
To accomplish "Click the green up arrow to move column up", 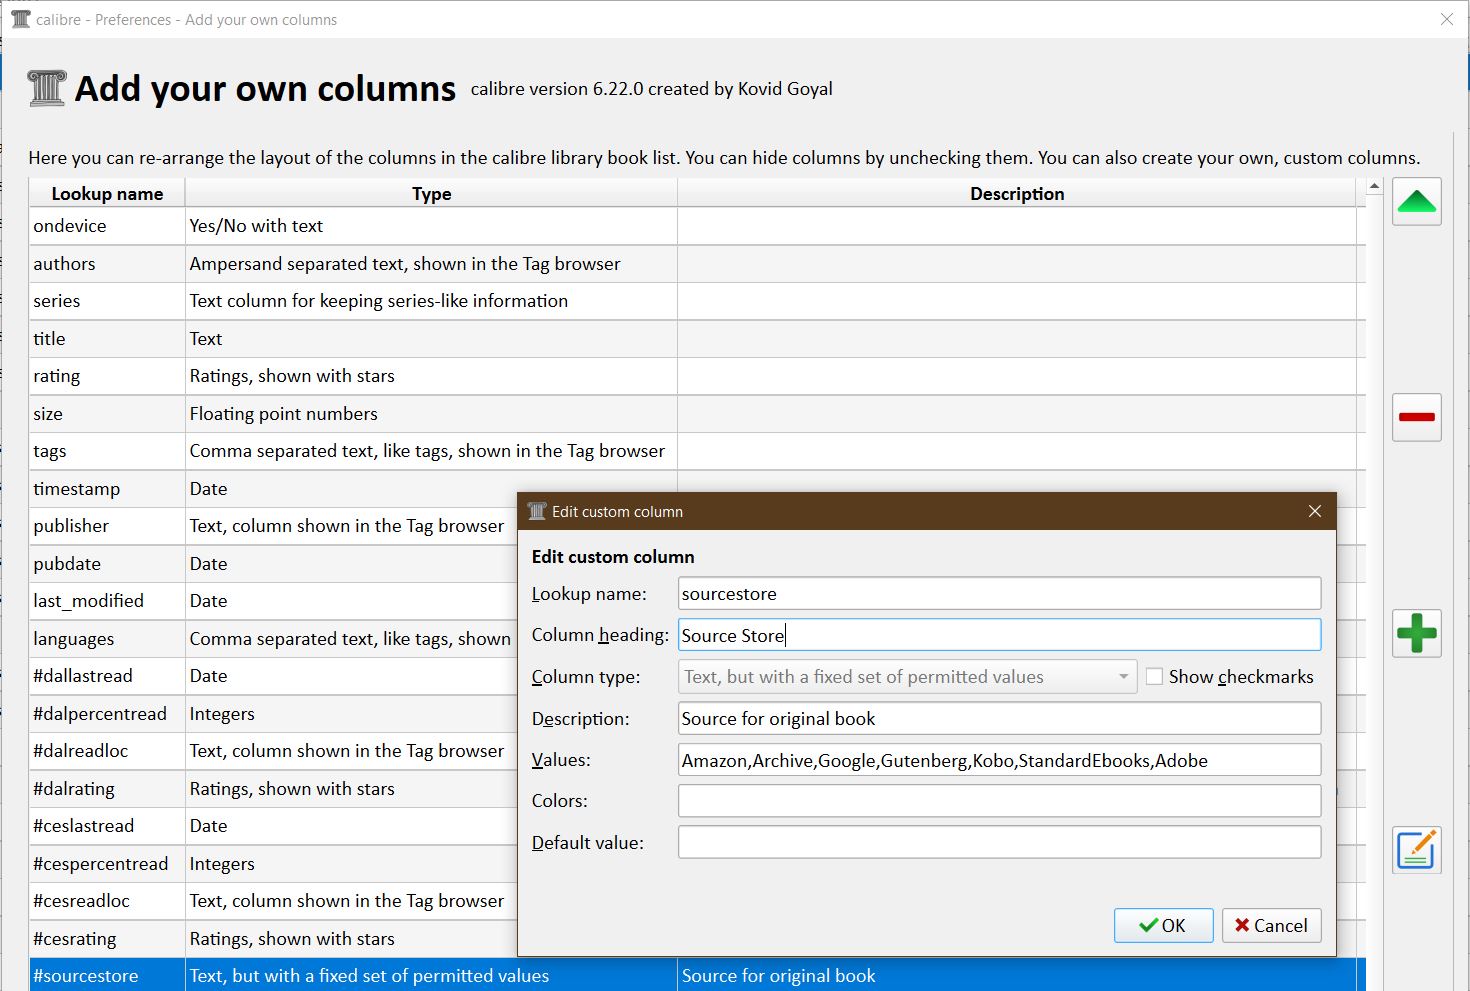I will 1416,202.
